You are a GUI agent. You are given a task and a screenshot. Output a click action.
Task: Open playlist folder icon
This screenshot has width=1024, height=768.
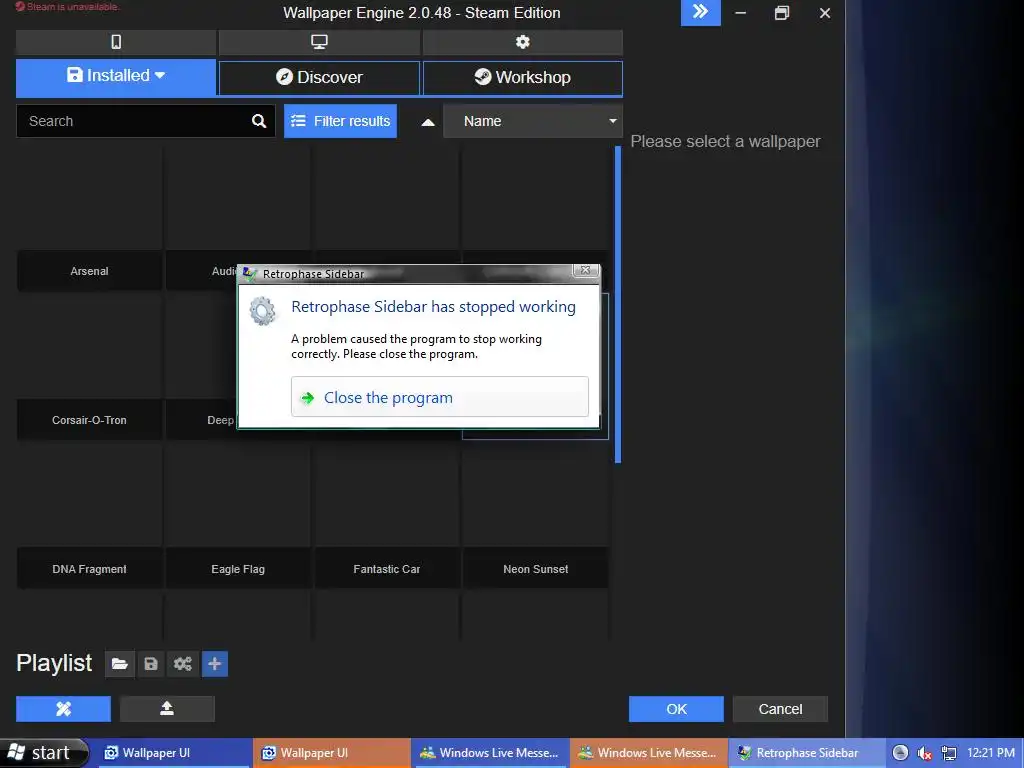pyautogui.click(x=120, y=664)
